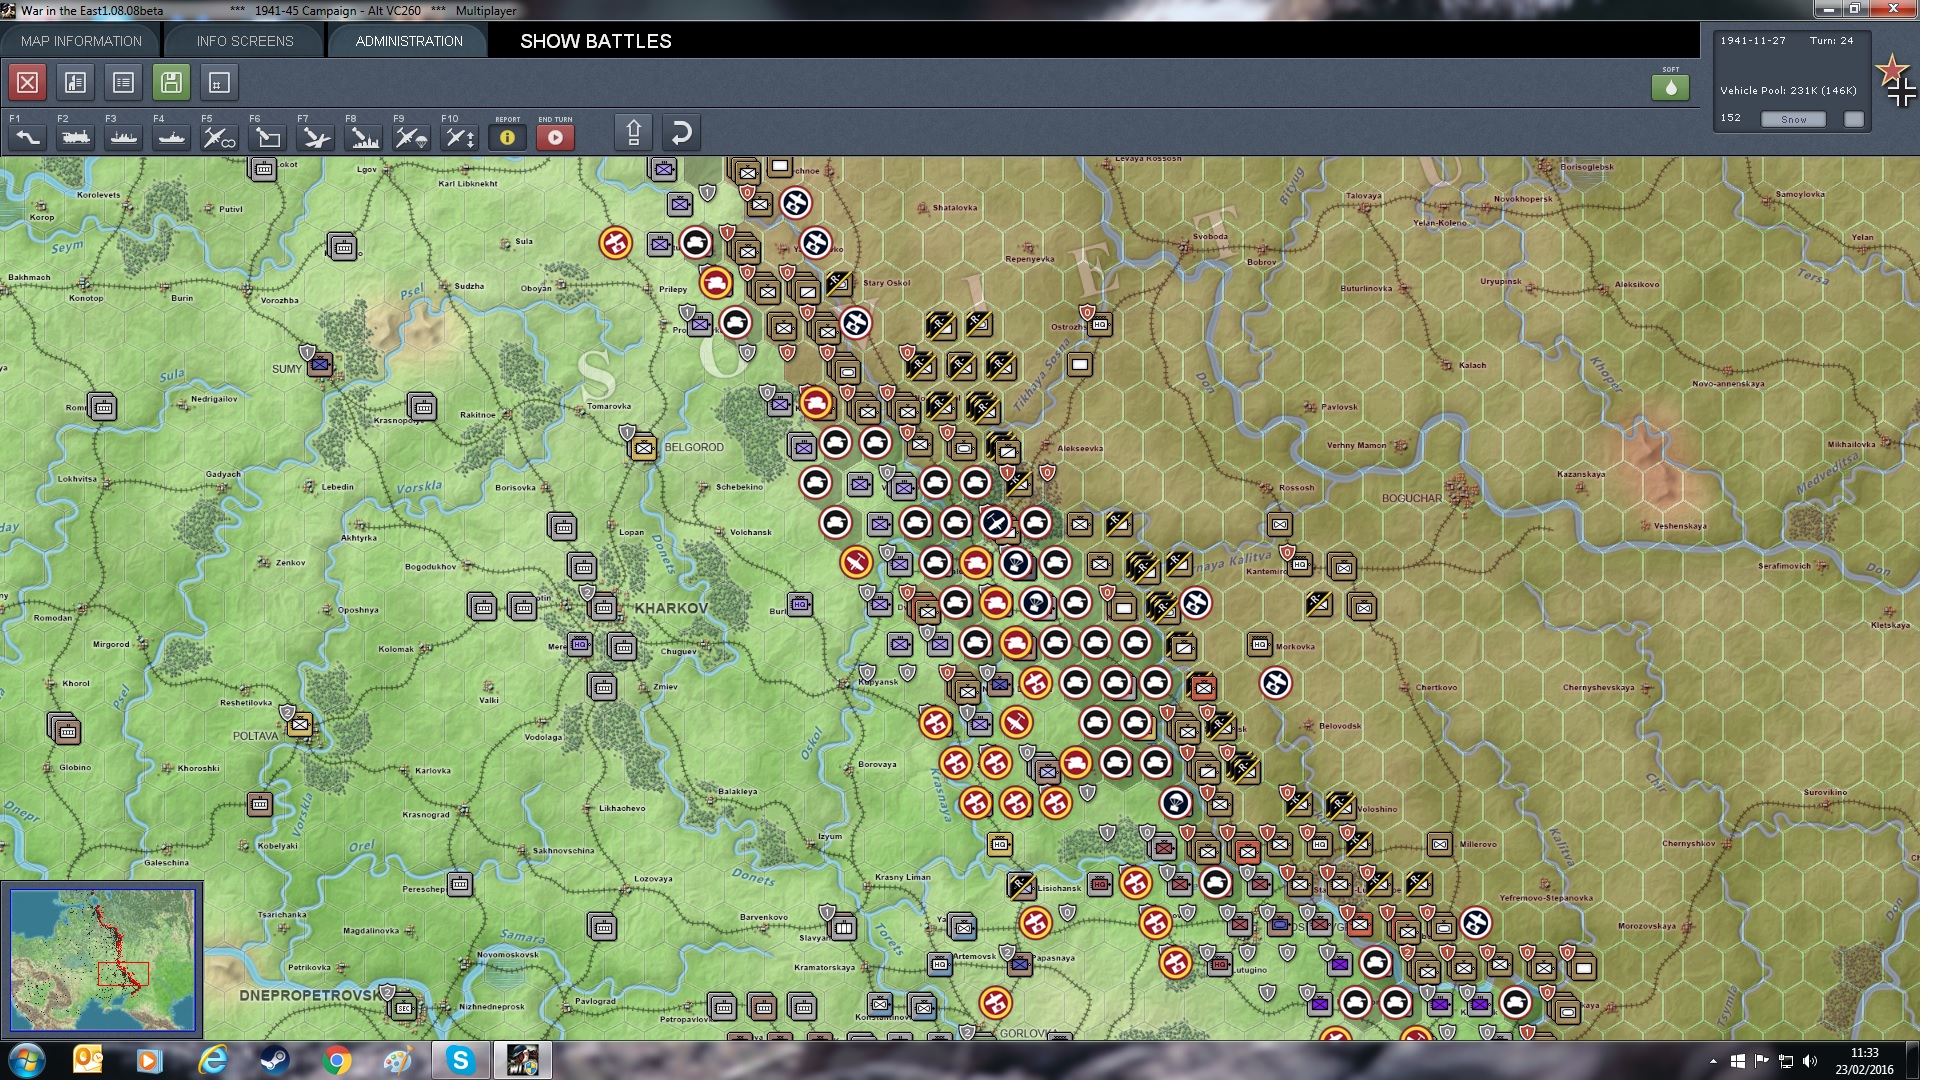Click the Kalach town label on map

(1472, 365)
